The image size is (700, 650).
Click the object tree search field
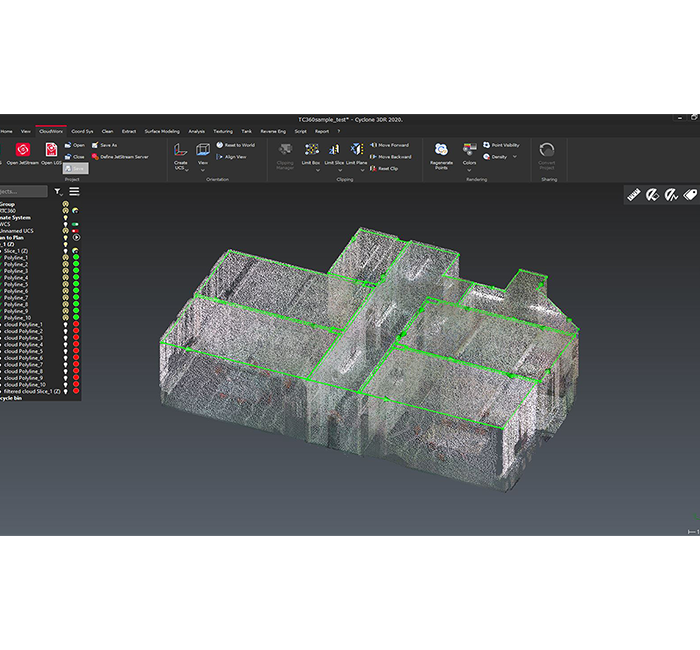point(24,191)
